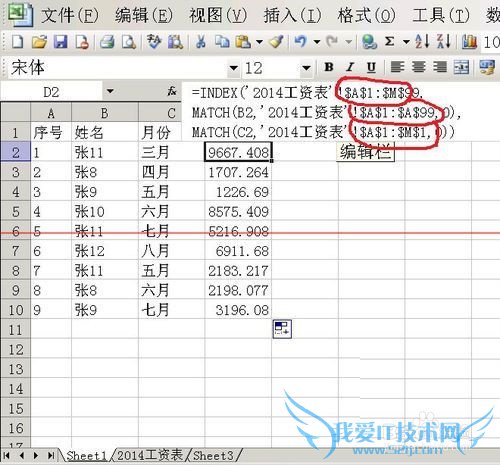Image resolution: width=500 pixels, height=465 pixels.
Task: Select the cell with 八月
Action: (171, 251)
